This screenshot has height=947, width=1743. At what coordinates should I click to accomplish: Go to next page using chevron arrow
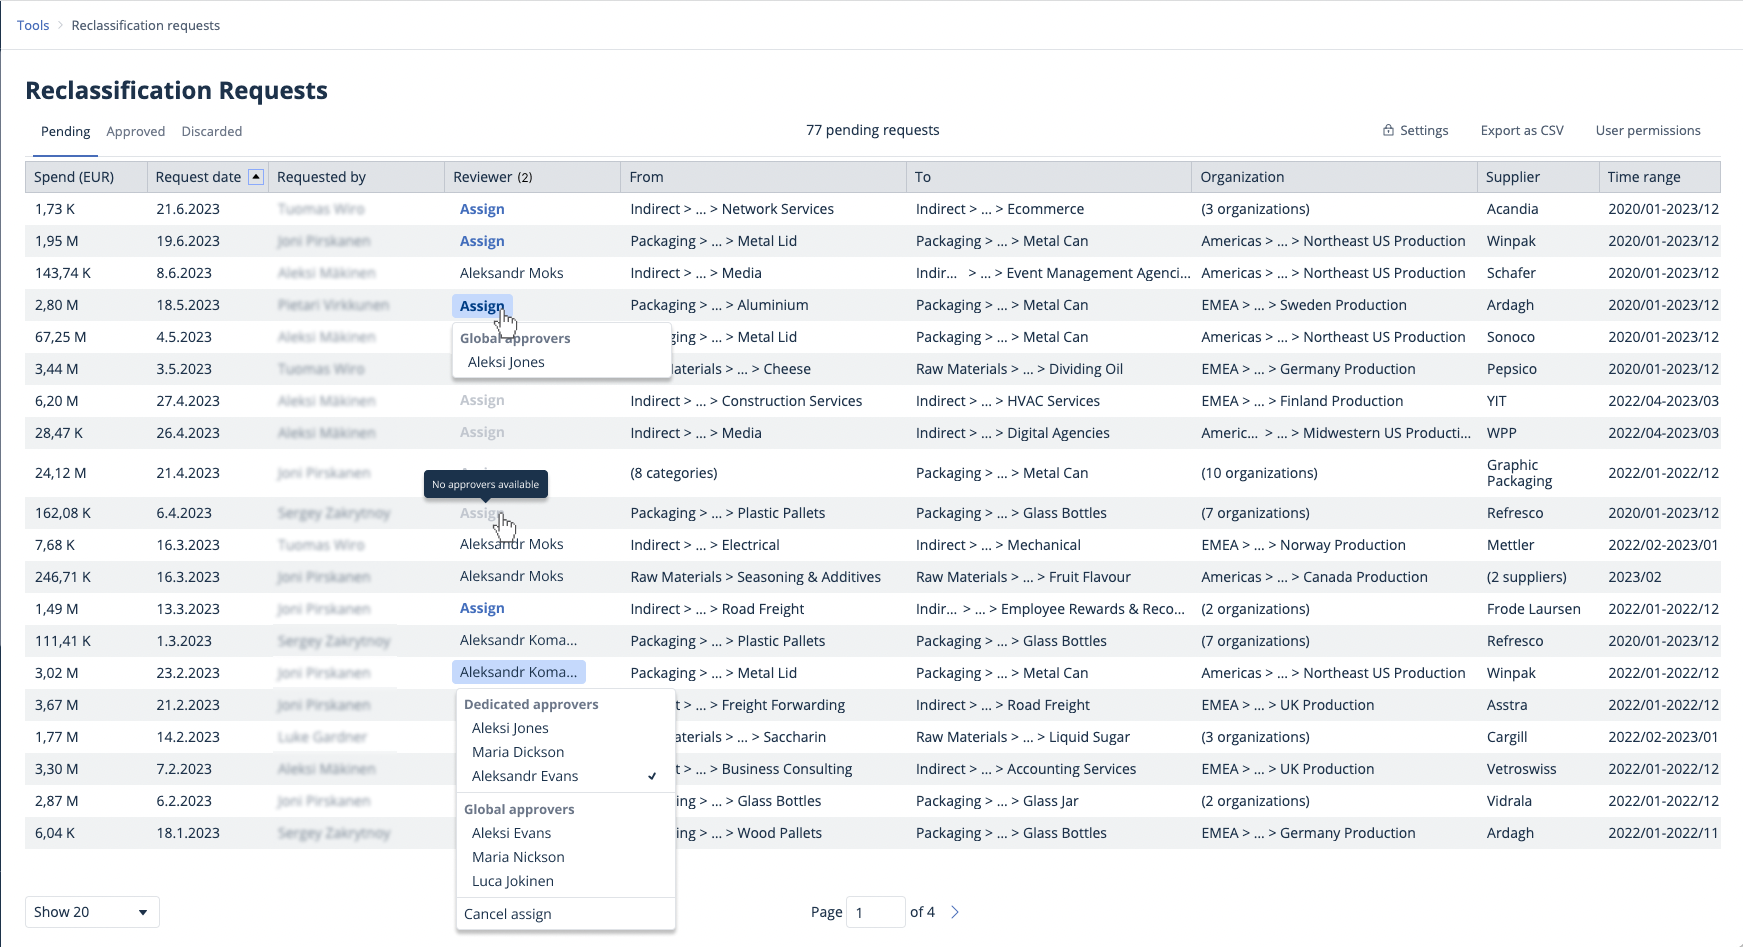955,912
